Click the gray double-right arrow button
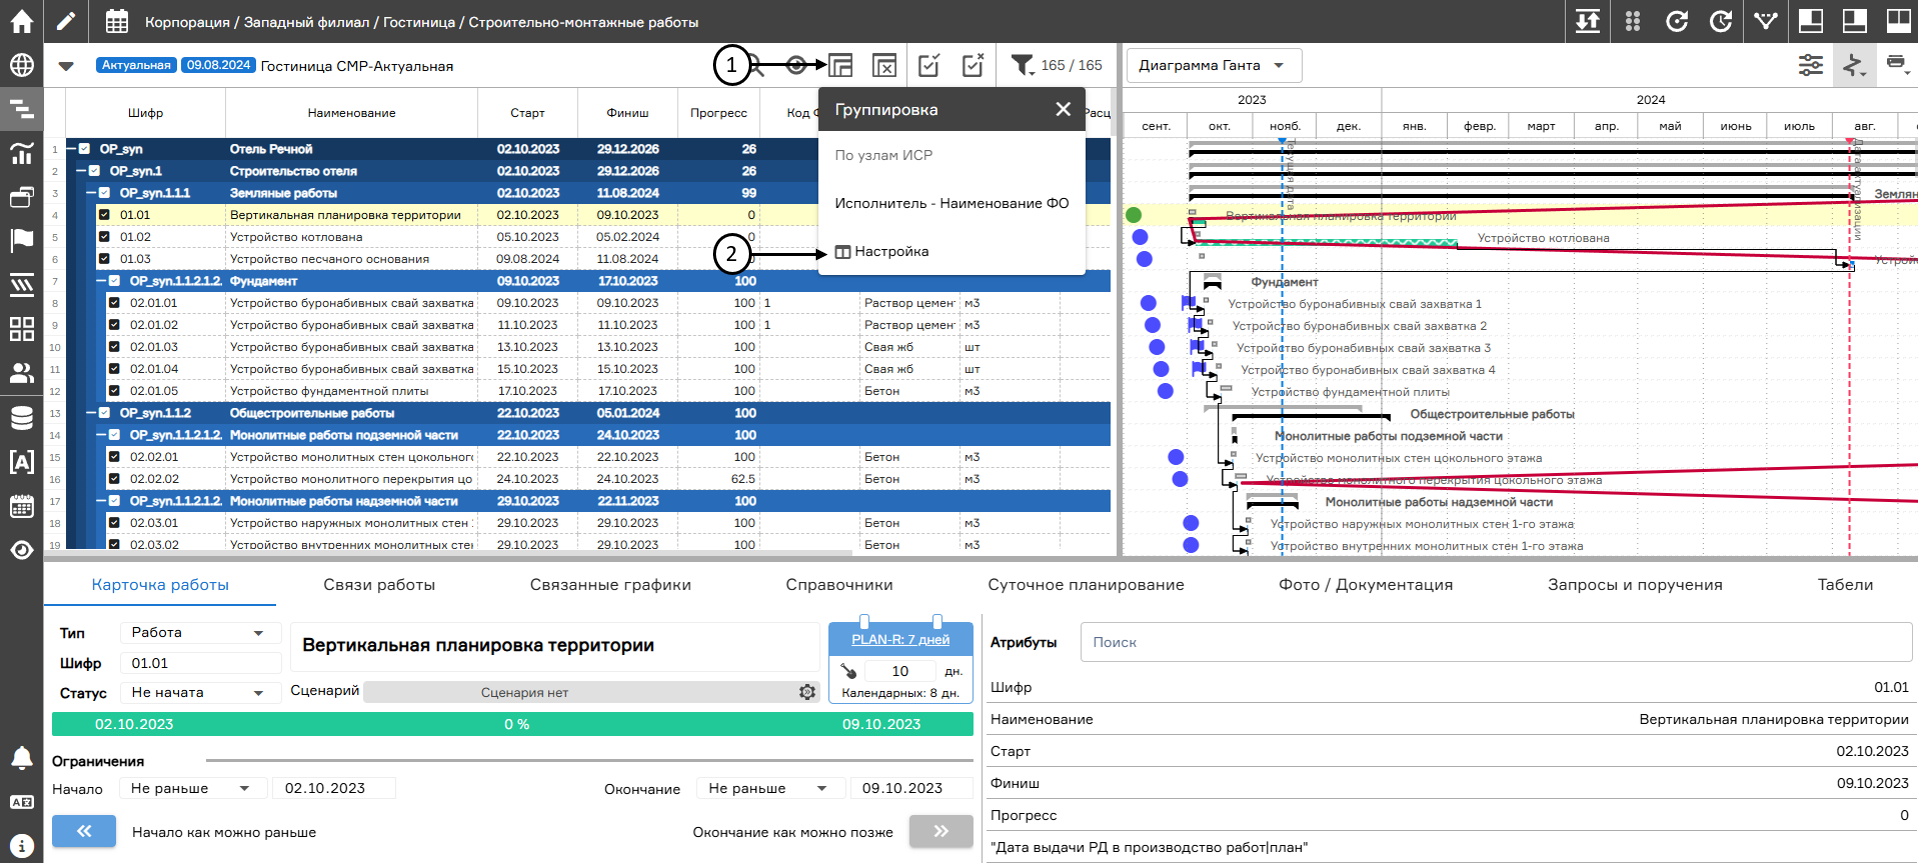This screenshot has height=863, width=1918. [x=941, y=831]
